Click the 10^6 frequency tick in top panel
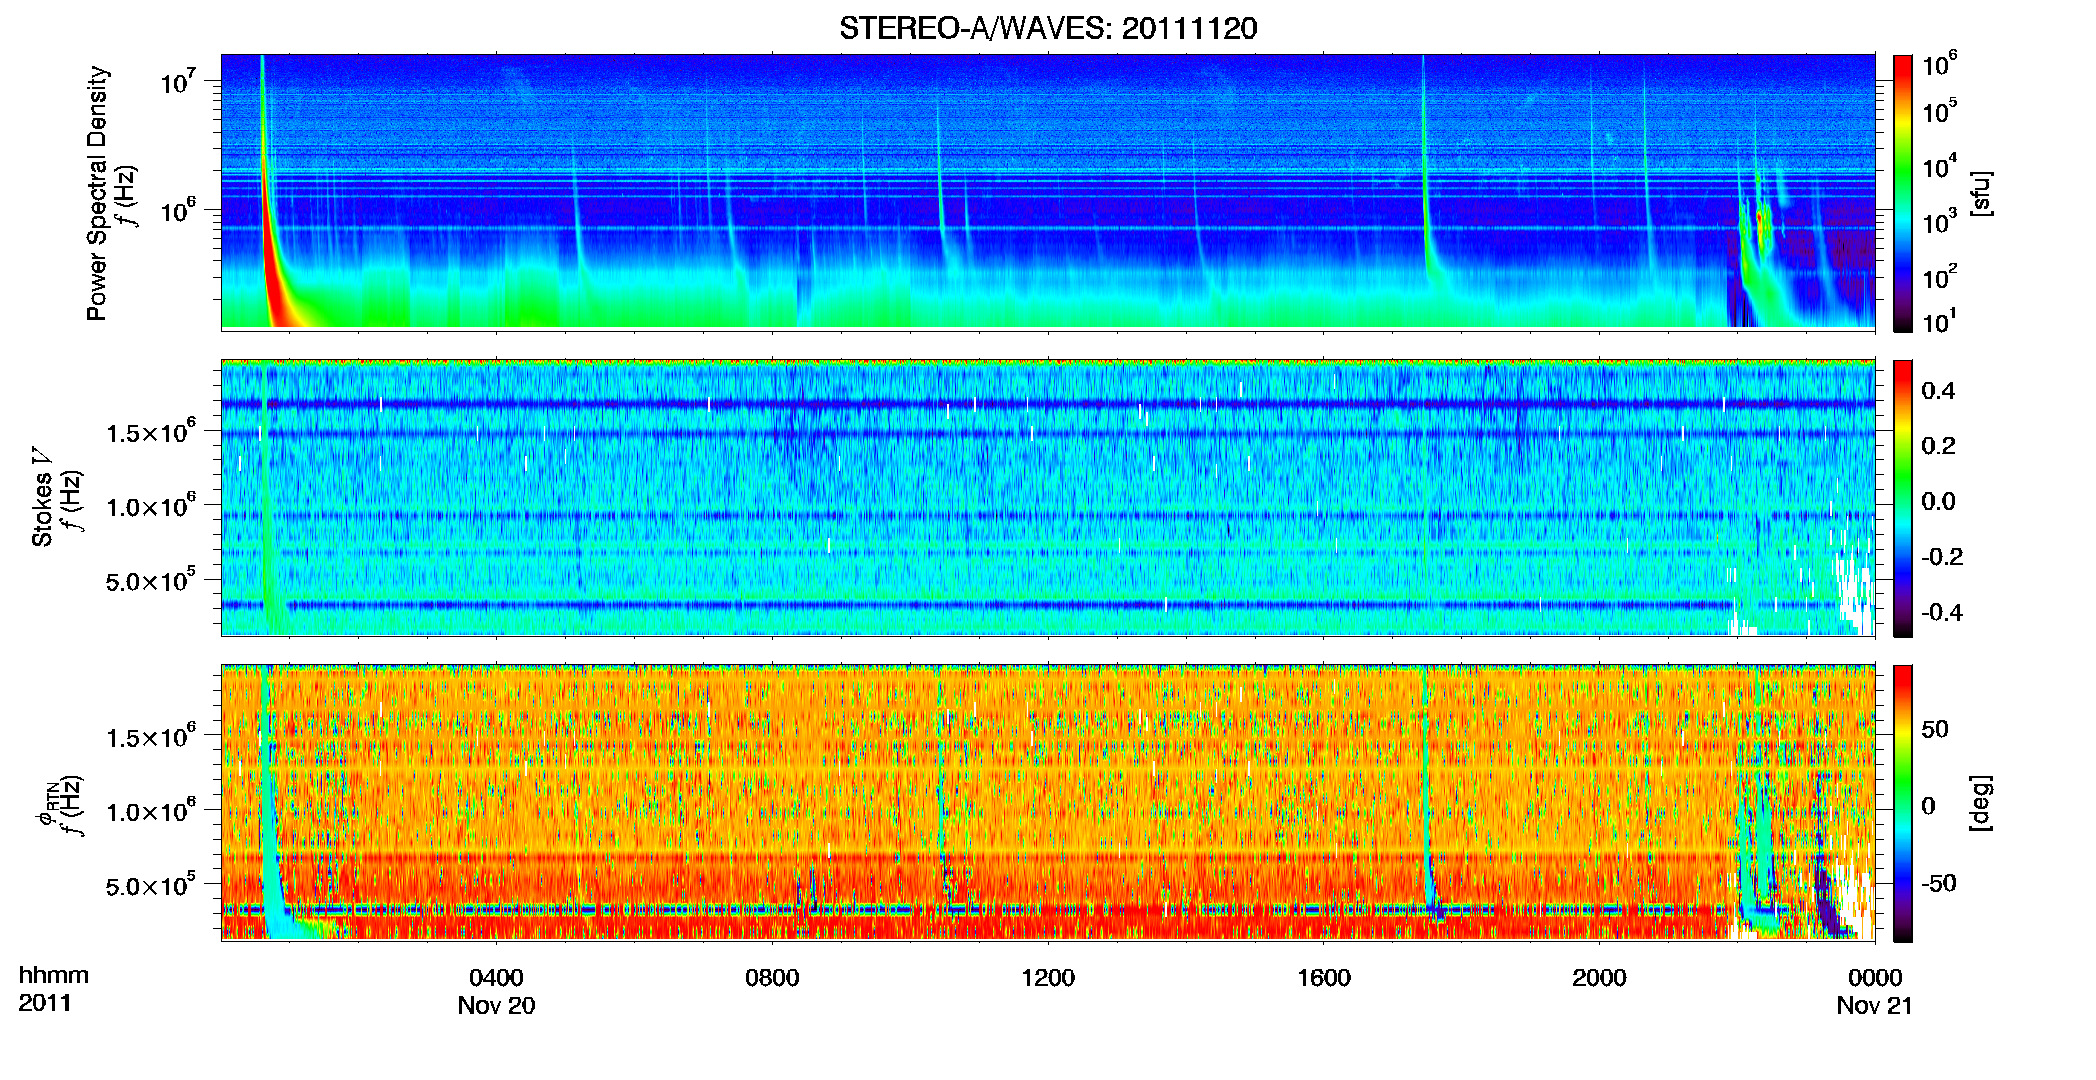 click(x=177, y=211)
